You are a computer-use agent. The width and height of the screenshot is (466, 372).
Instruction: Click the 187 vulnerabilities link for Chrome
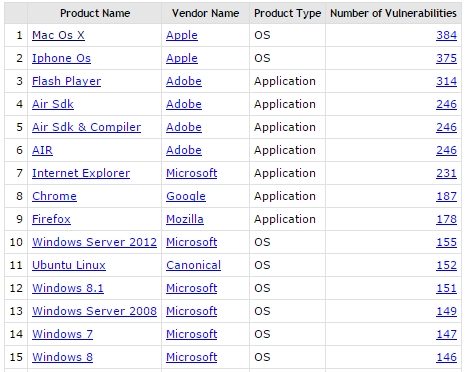click(x=446, y=196)
